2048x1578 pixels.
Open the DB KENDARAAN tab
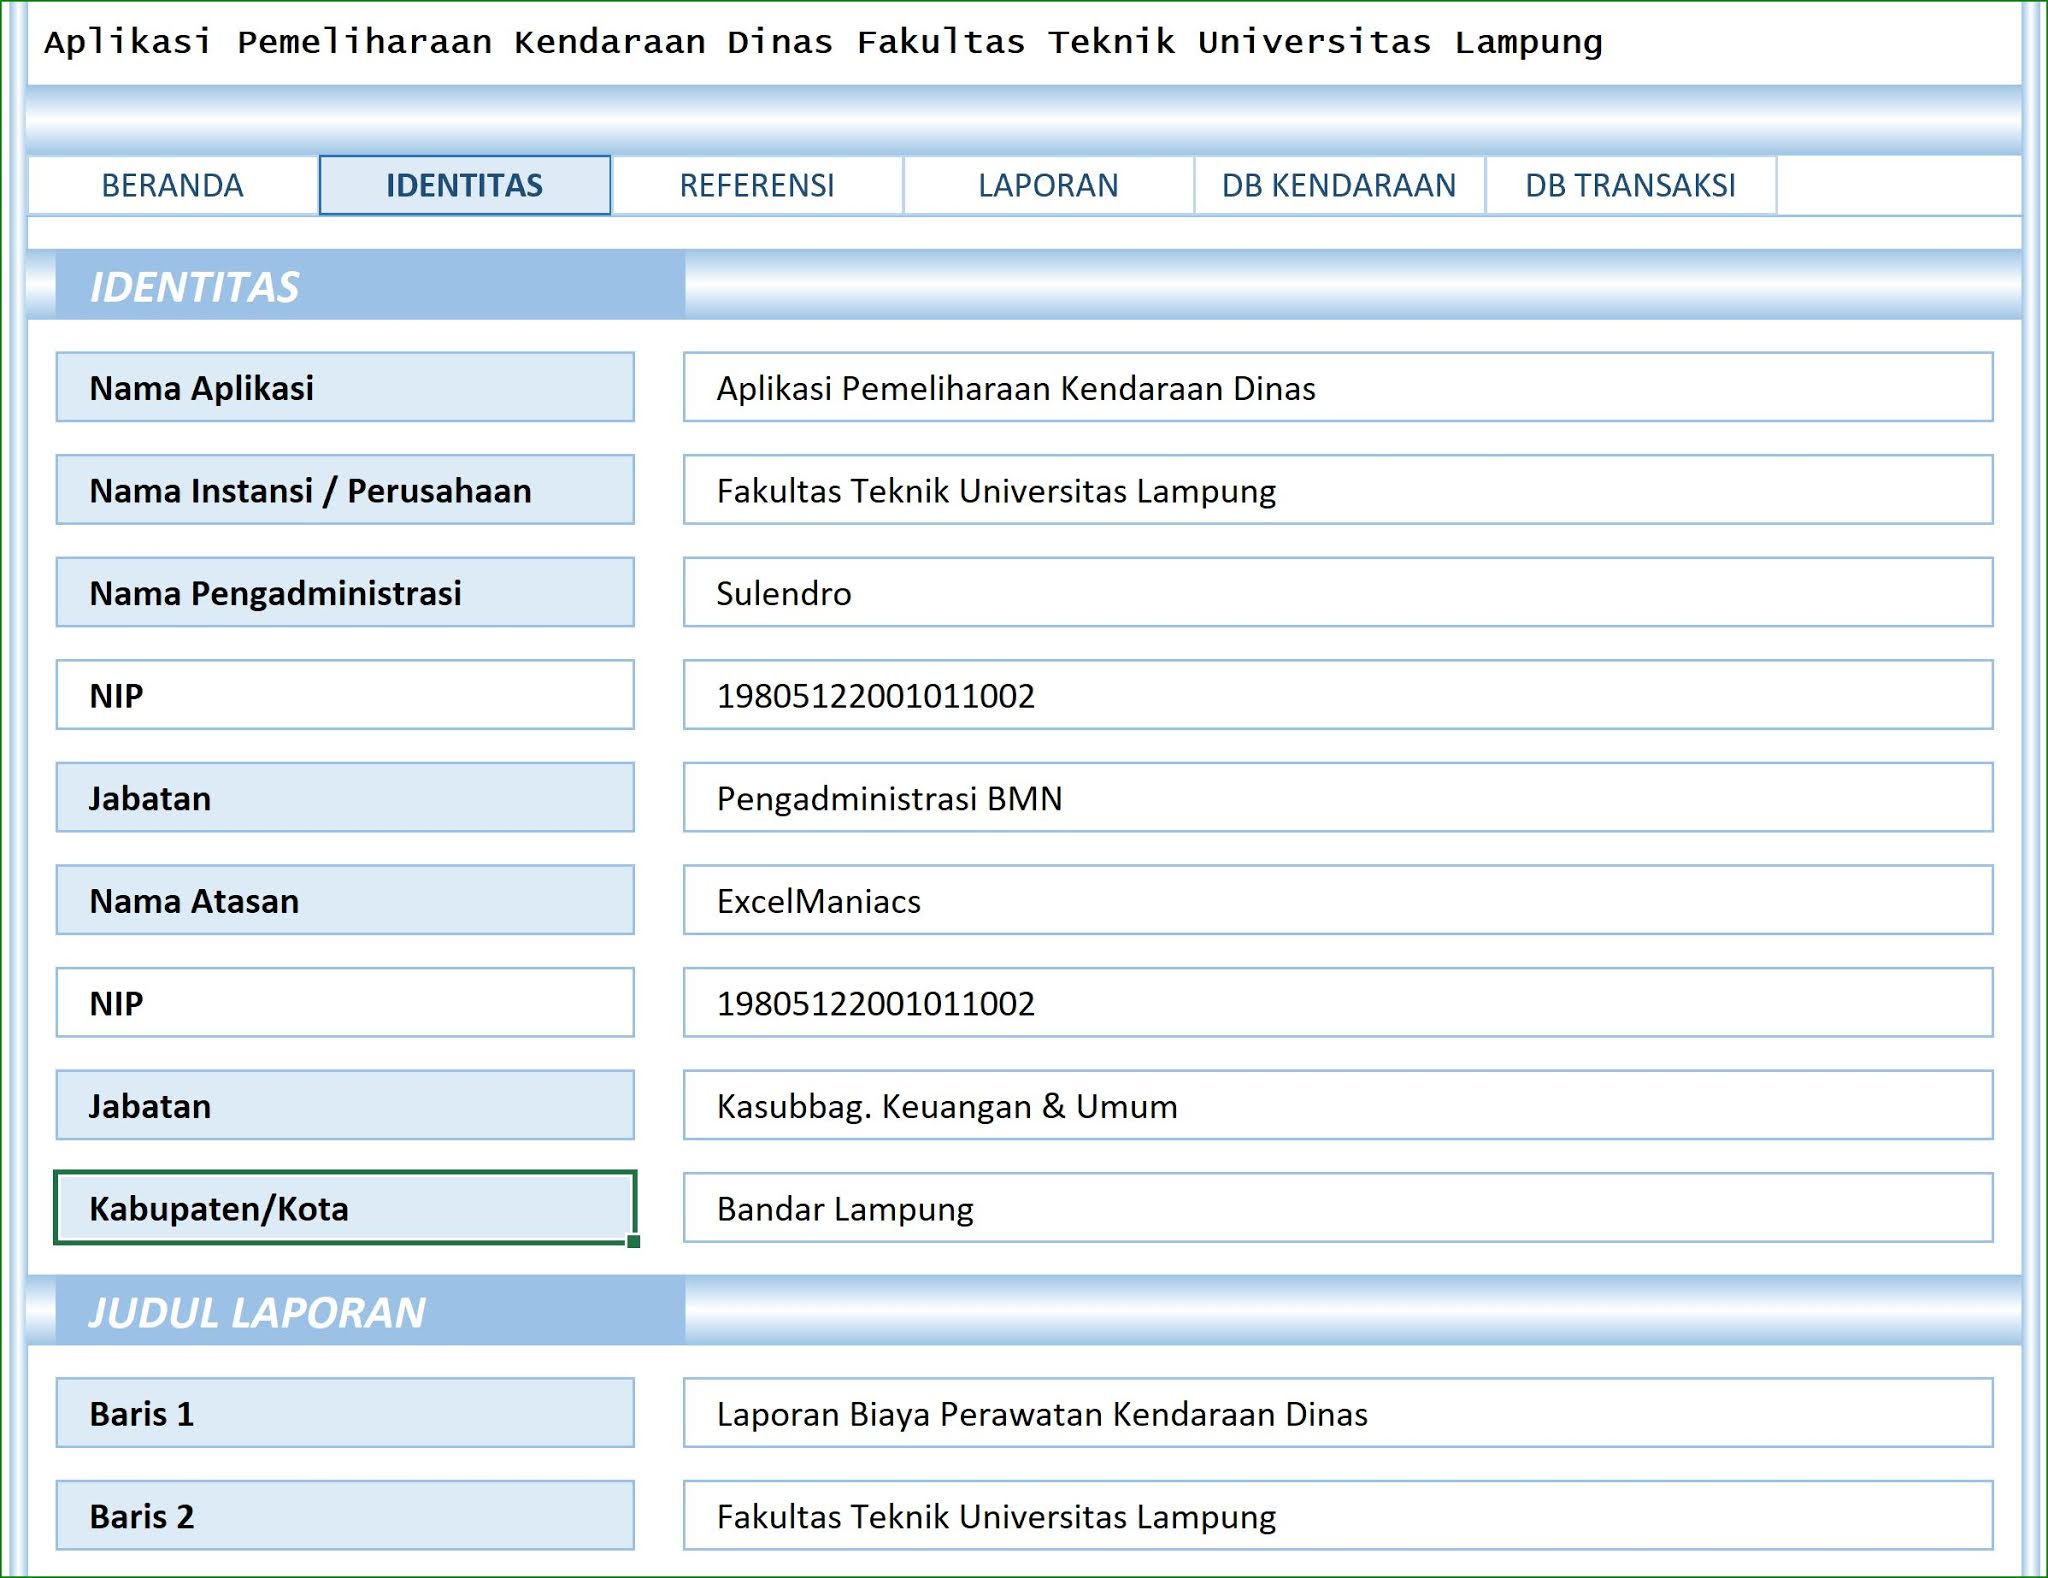pyautogui.click(x=1338, y=185)
